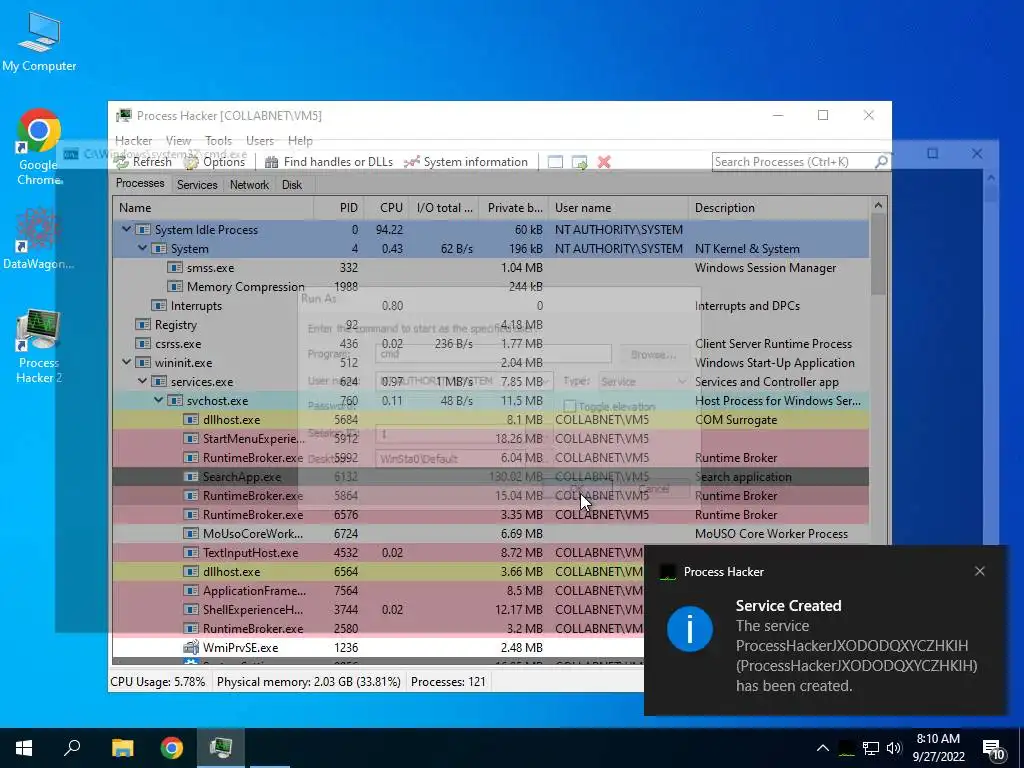This screenshot has width=1024, height=768.
Task: Click the taskbar search magnifier
Action: [72, 748]
